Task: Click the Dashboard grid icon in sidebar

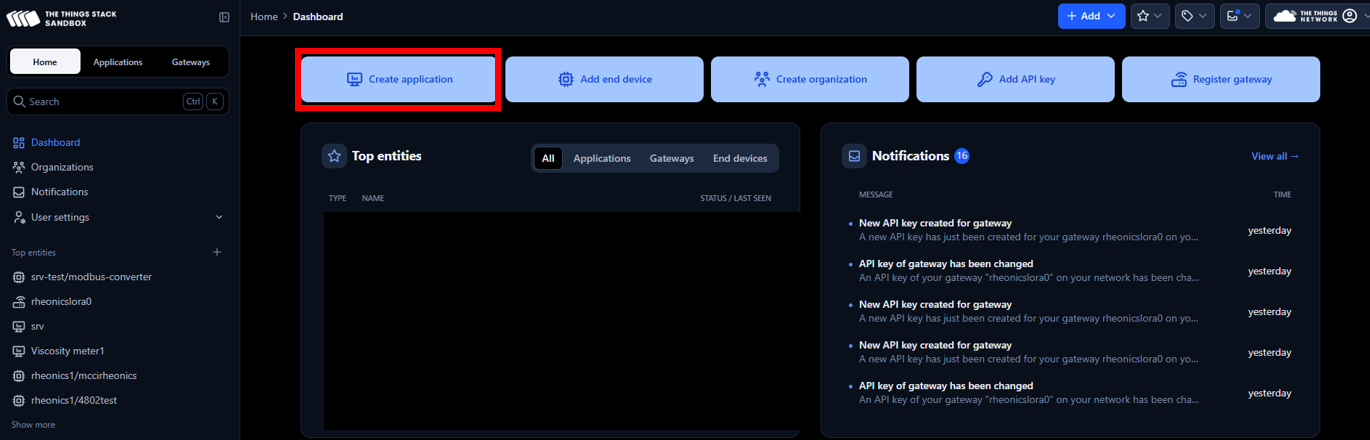Action: (18, 143)
